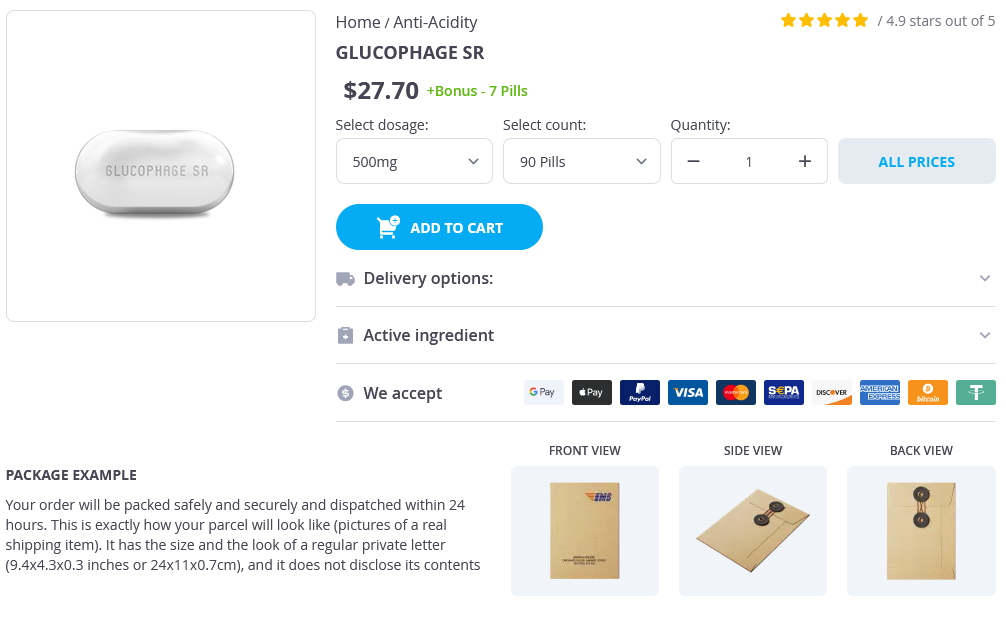Screen dimensions: 1006x622
Task: Expand the Delivery options section
Action: 665,278
